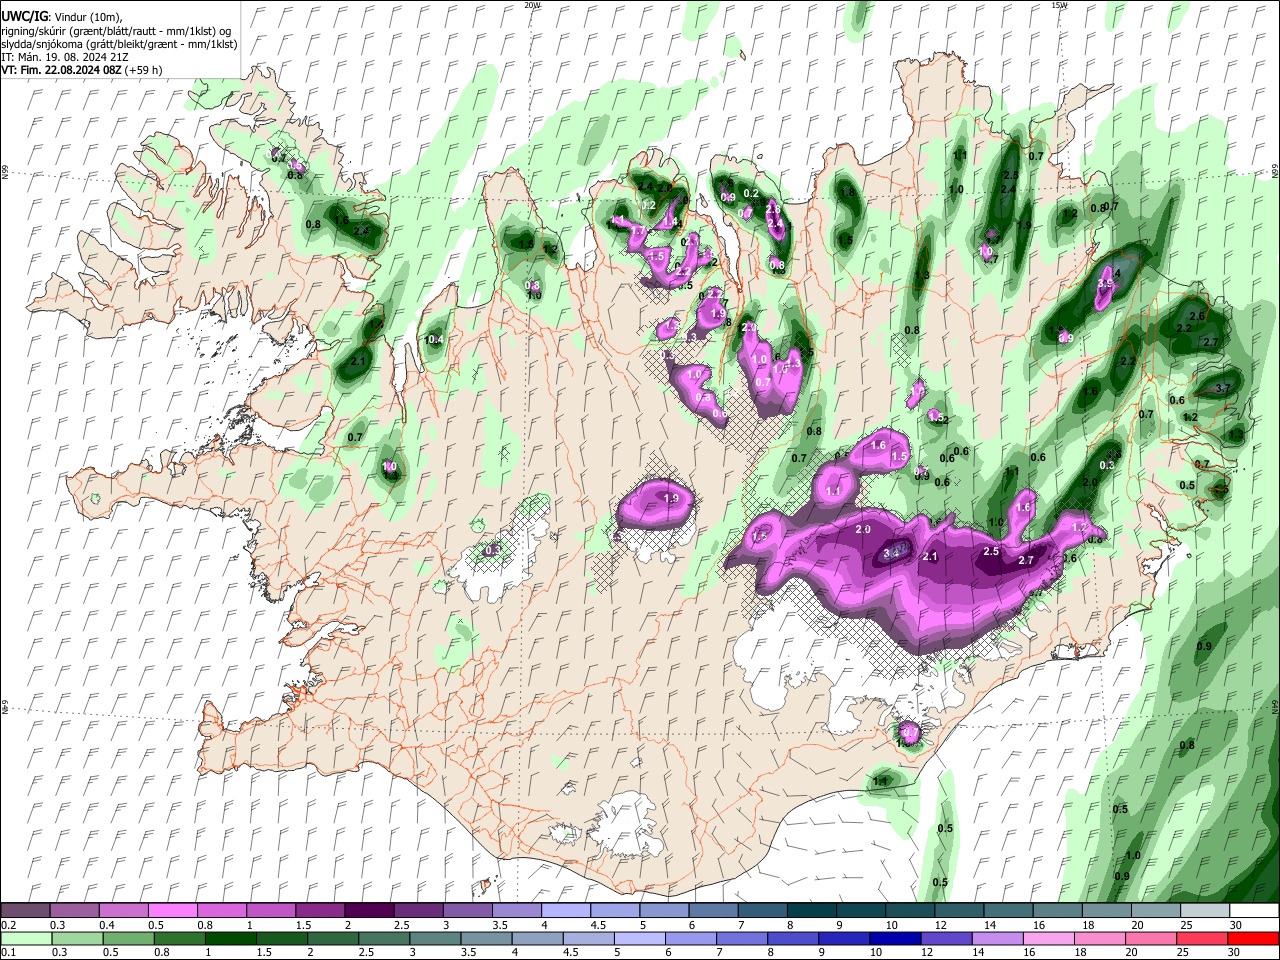Click the white top-row legend swatch for 30
This screenshot has height=960, width=1280.
(x=1254, y=911)
